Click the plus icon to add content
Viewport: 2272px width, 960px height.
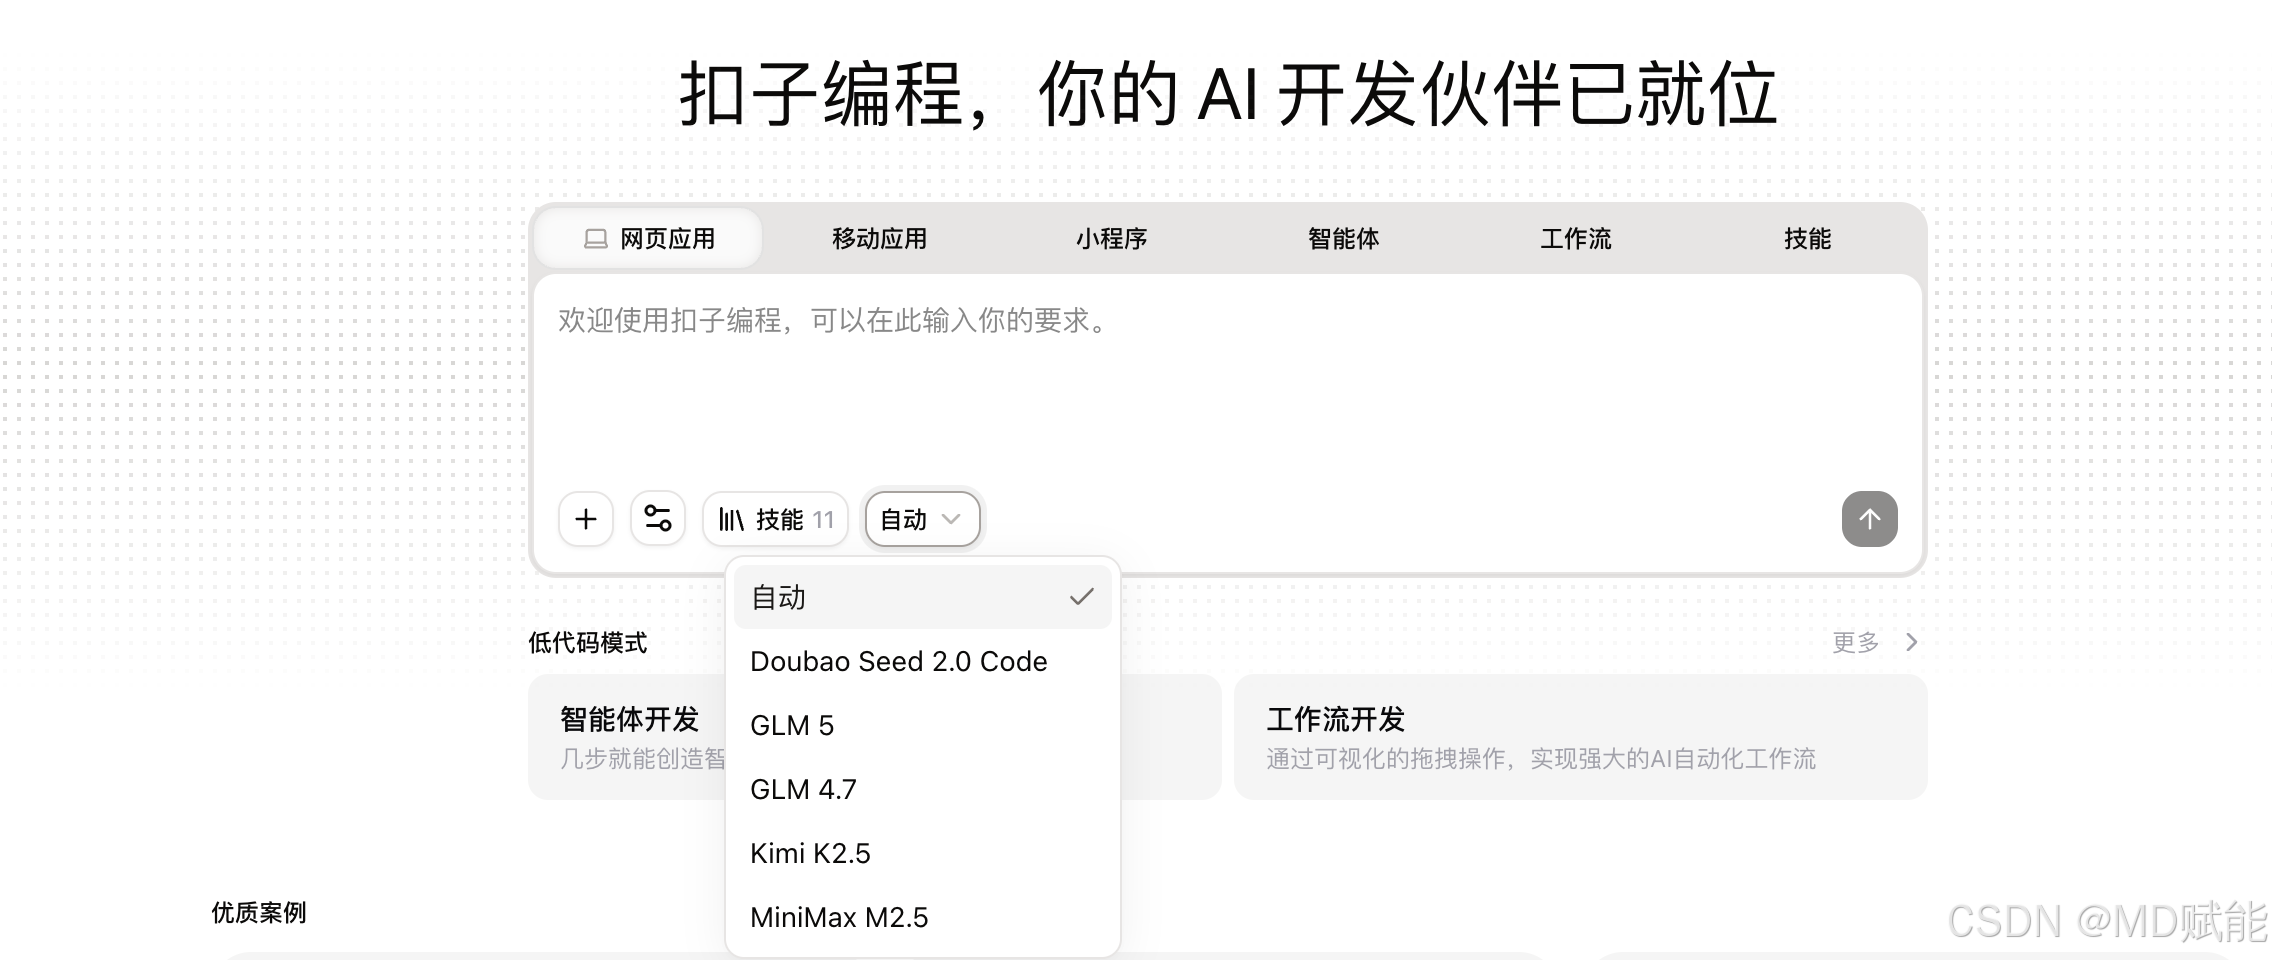585,519
